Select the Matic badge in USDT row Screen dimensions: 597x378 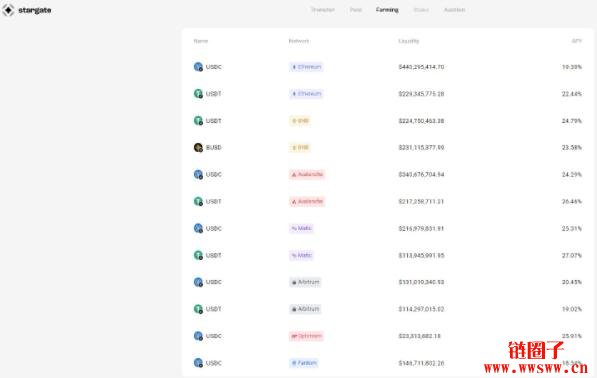(302, 255)
